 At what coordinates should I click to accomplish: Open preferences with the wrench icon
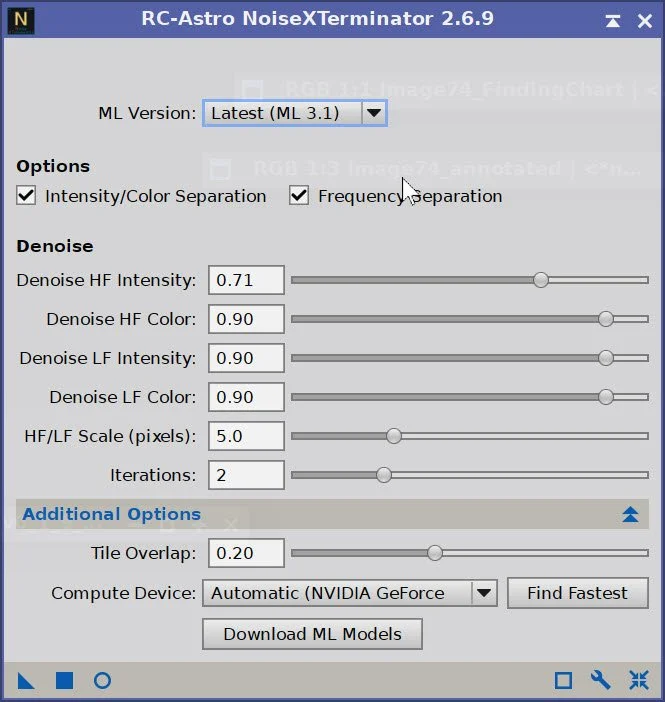[x=601, y=681]
